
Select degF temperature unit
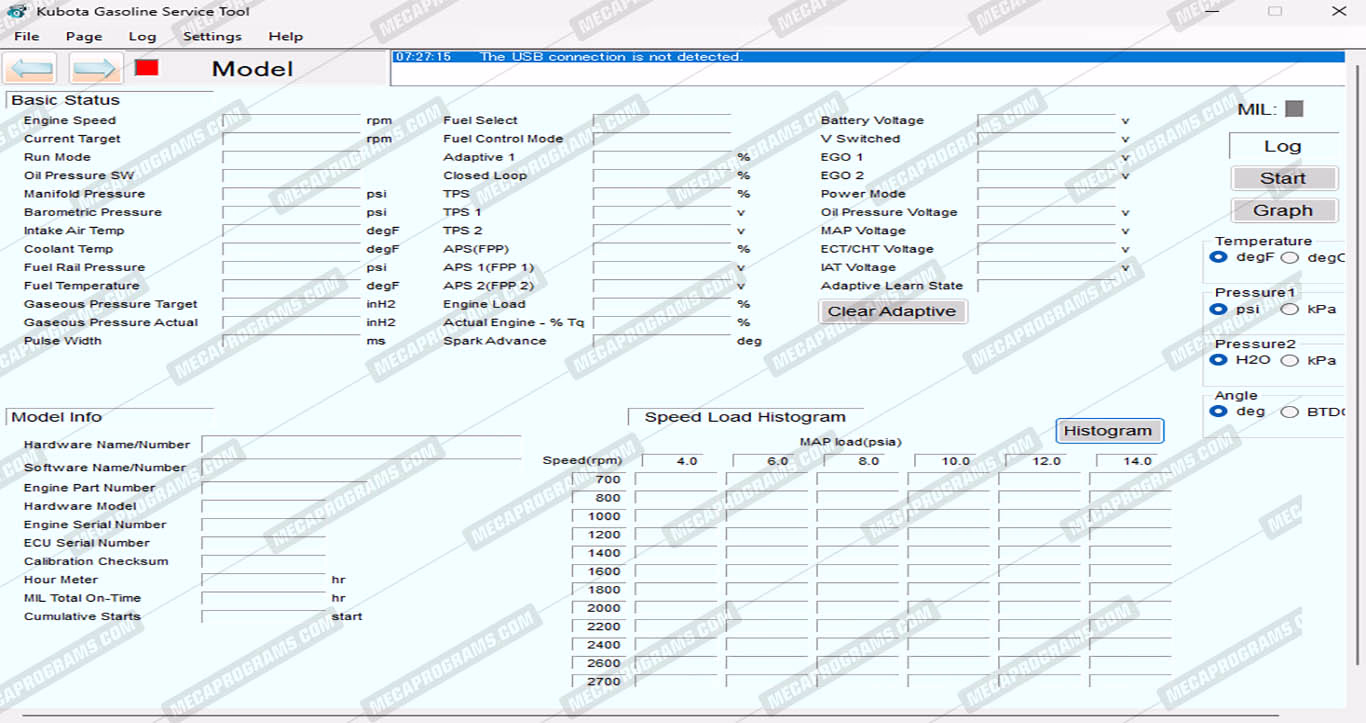pos(1218,257)
